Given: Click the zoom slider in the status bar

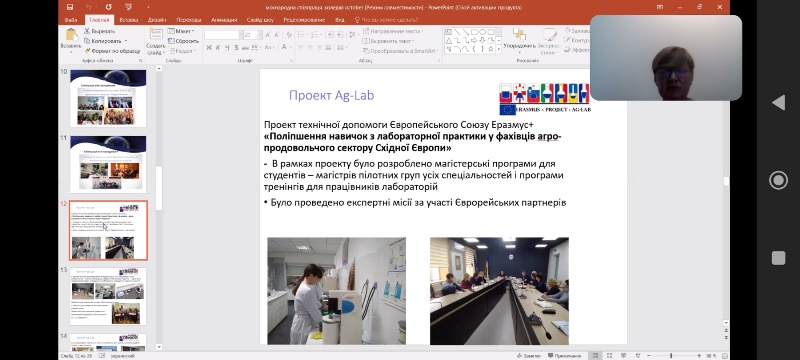Looking at the screenshot, I should coord(672,355).
